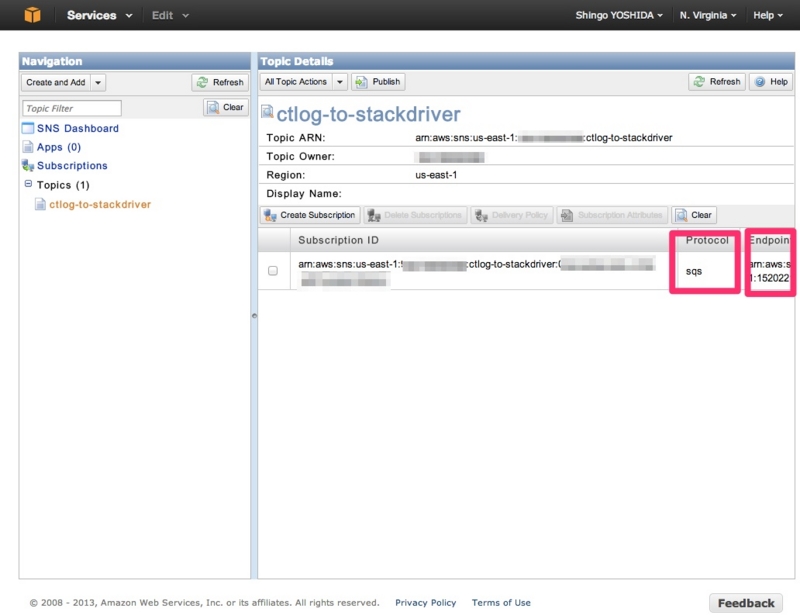Collapse the Topics (1) tree node
Viewport: 800px width, 615px height.
coord(28,184)
